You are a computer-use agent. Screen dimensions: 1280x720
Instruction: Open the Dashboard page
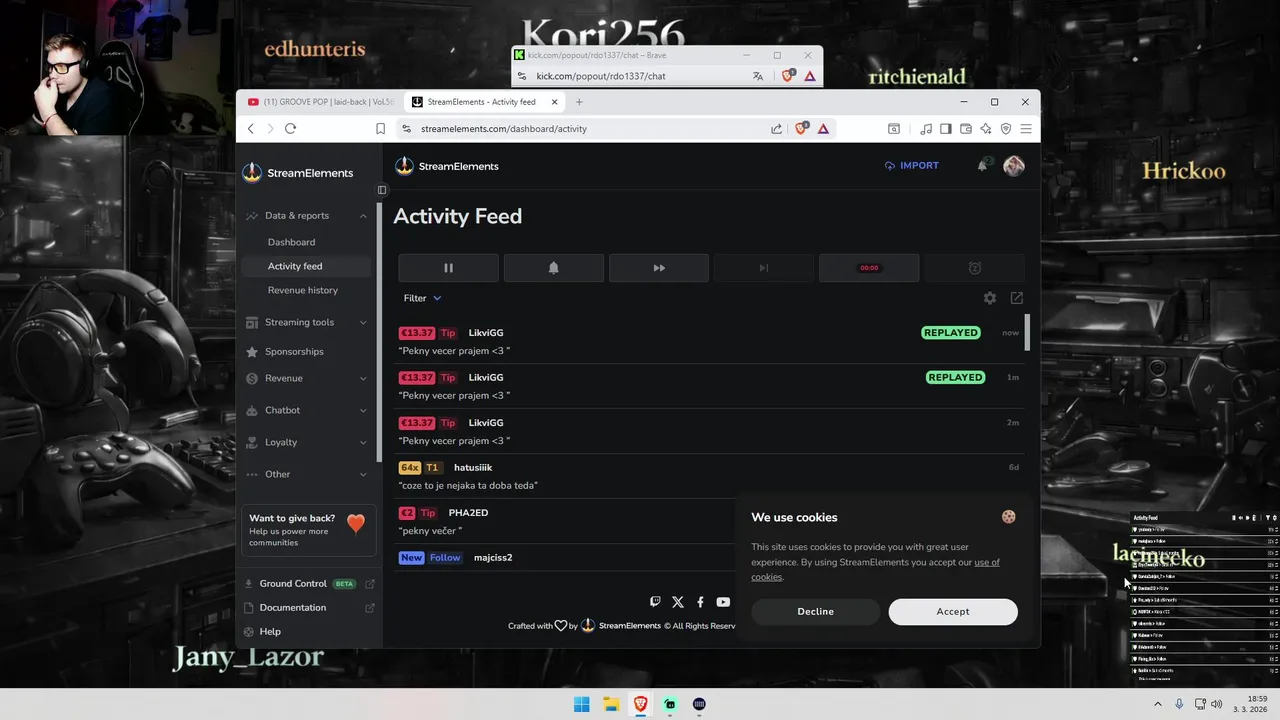291,242
